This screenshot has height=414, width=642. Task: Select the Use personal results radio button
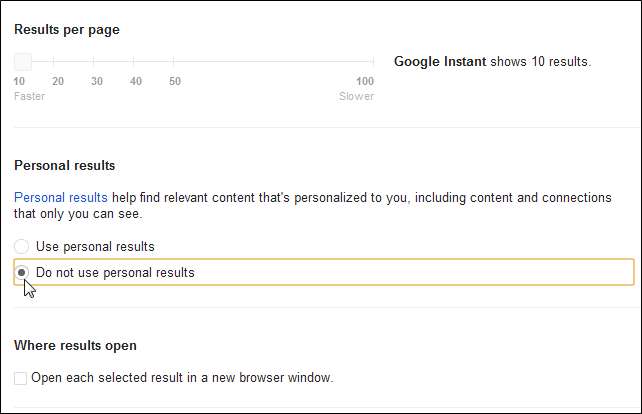point(23,246)
